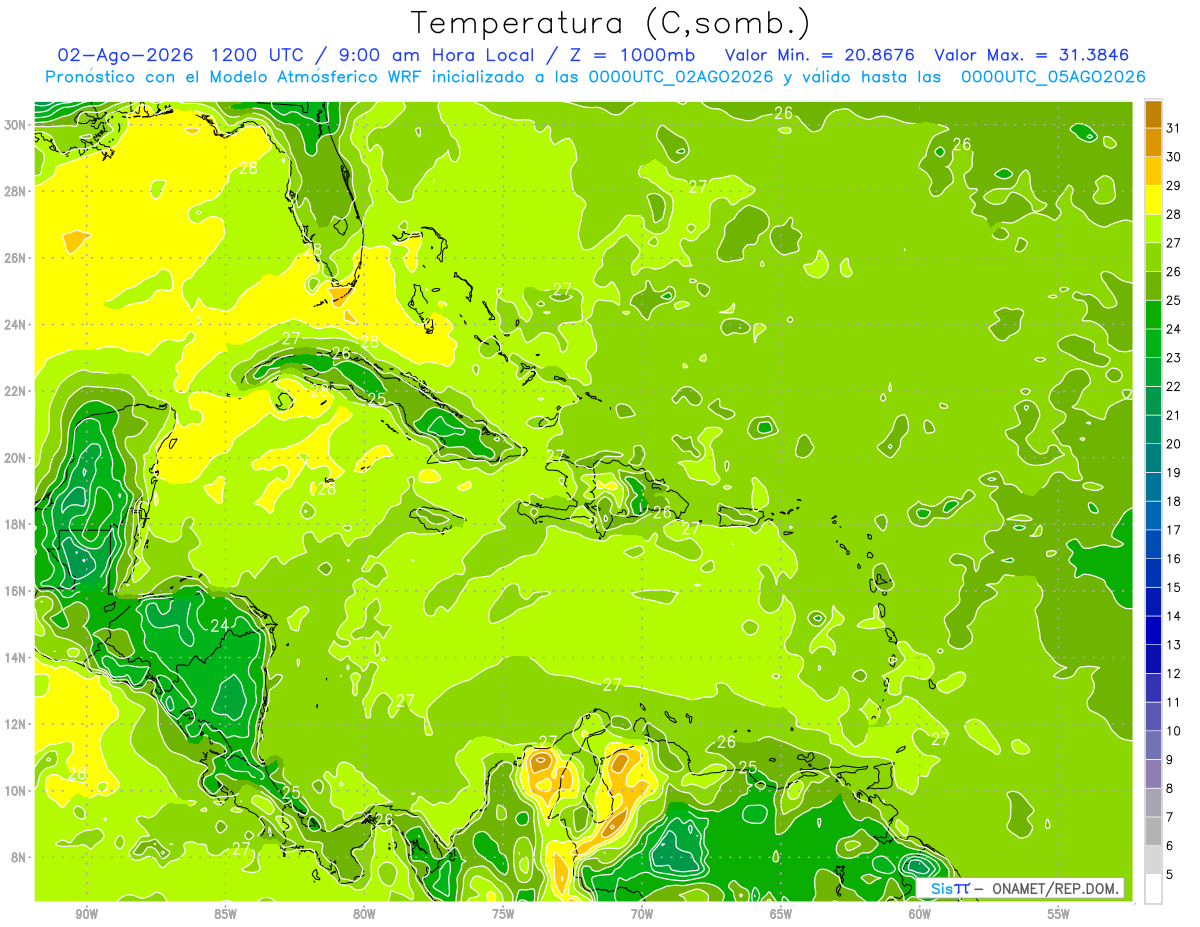Click the "18N" latitude axis label
The image size is (1200, 927).
(x=15, y=524)
